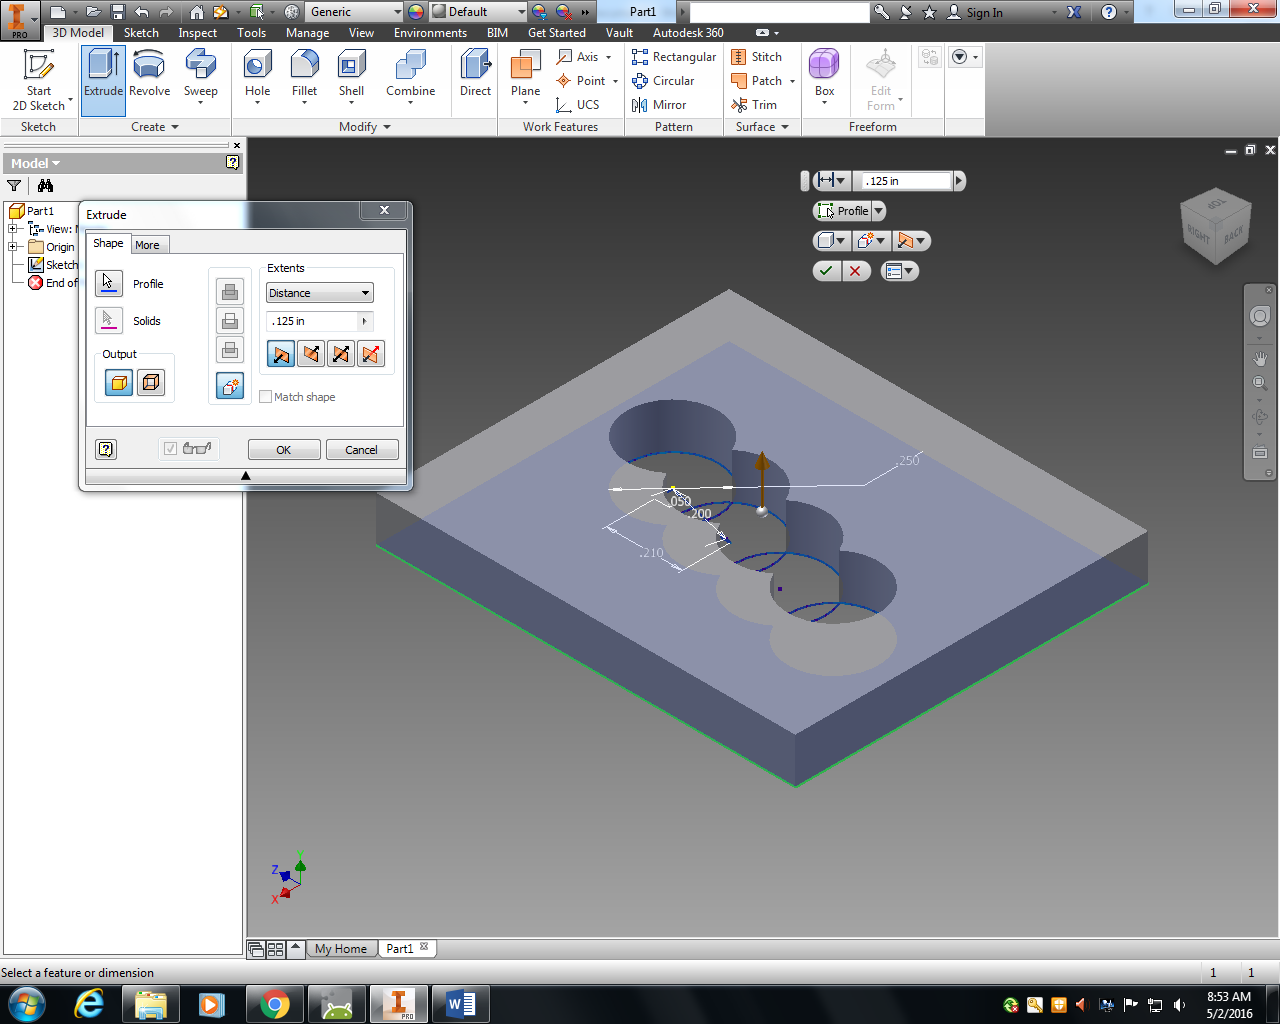This screenshot has height=1024, width=1280.
Task: Confirm extrude with OK button
Action: [x=284, y=450]
